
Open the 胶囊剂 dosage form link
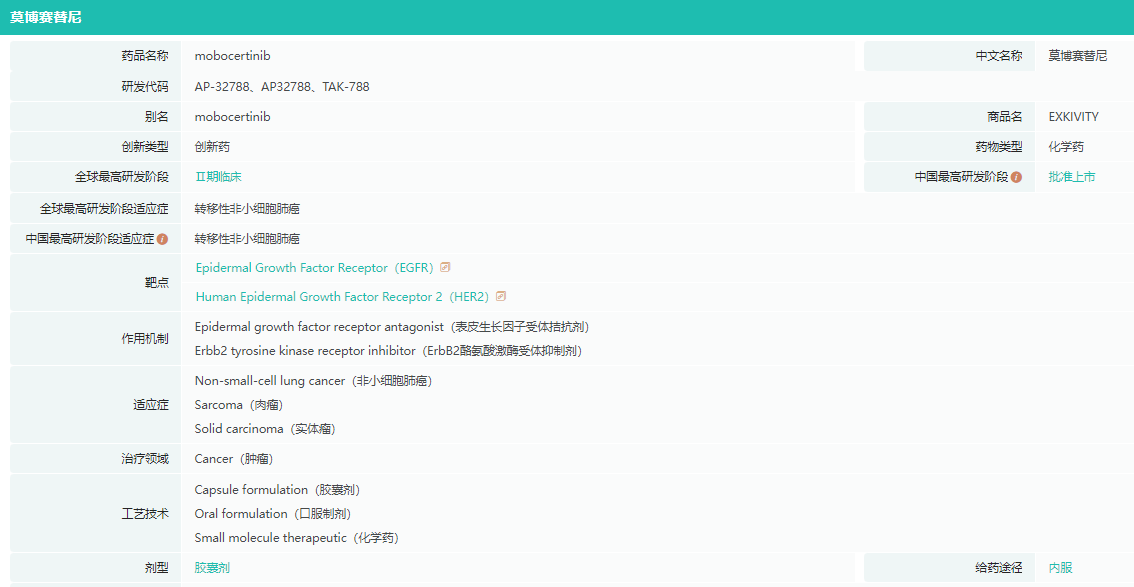click(212, 567)
